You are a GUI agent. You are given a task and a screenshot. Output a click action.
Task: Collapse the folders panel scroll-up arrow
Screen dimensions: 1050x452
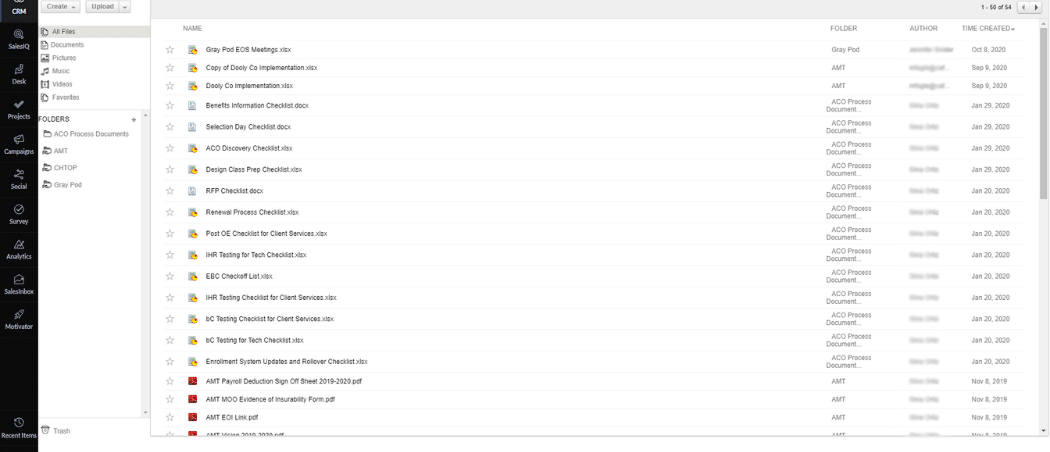click(x=145, y=116)
